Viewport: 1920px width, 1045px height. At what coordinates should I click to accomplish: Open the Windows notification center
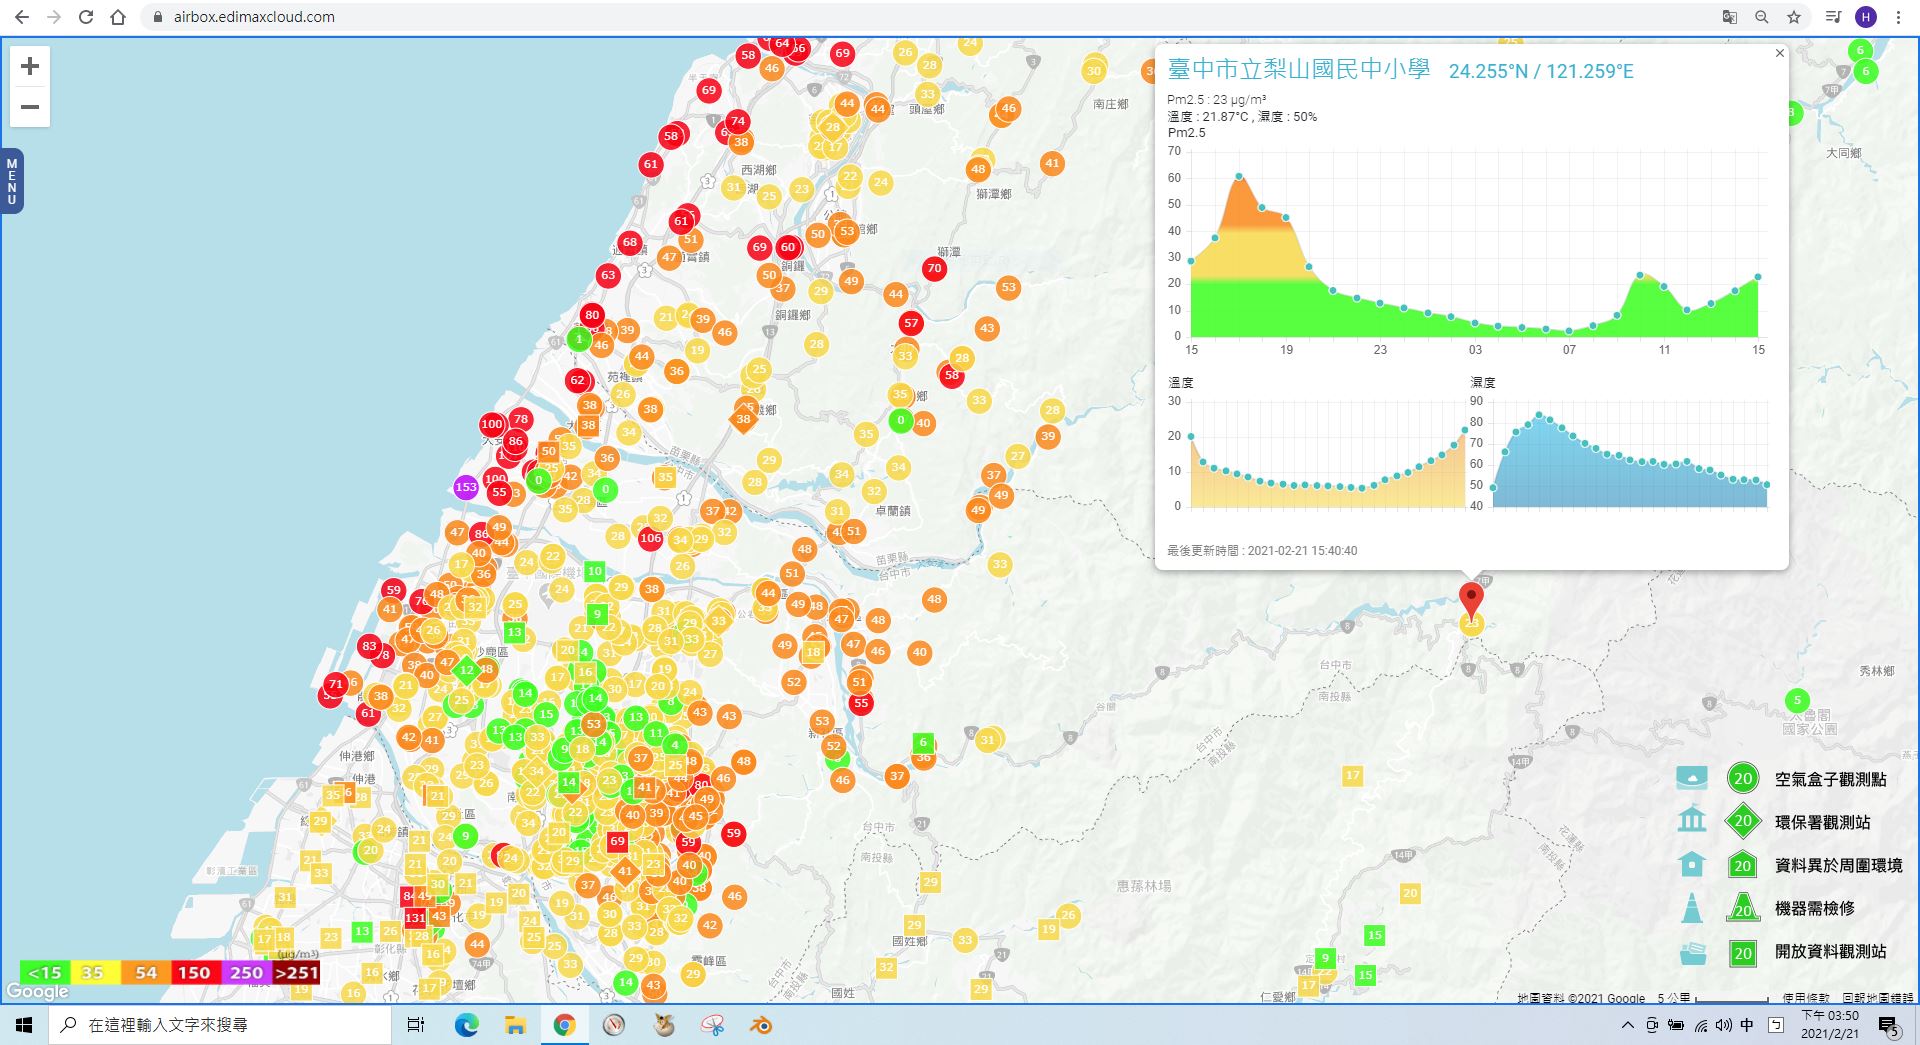pos(1889,1025)
